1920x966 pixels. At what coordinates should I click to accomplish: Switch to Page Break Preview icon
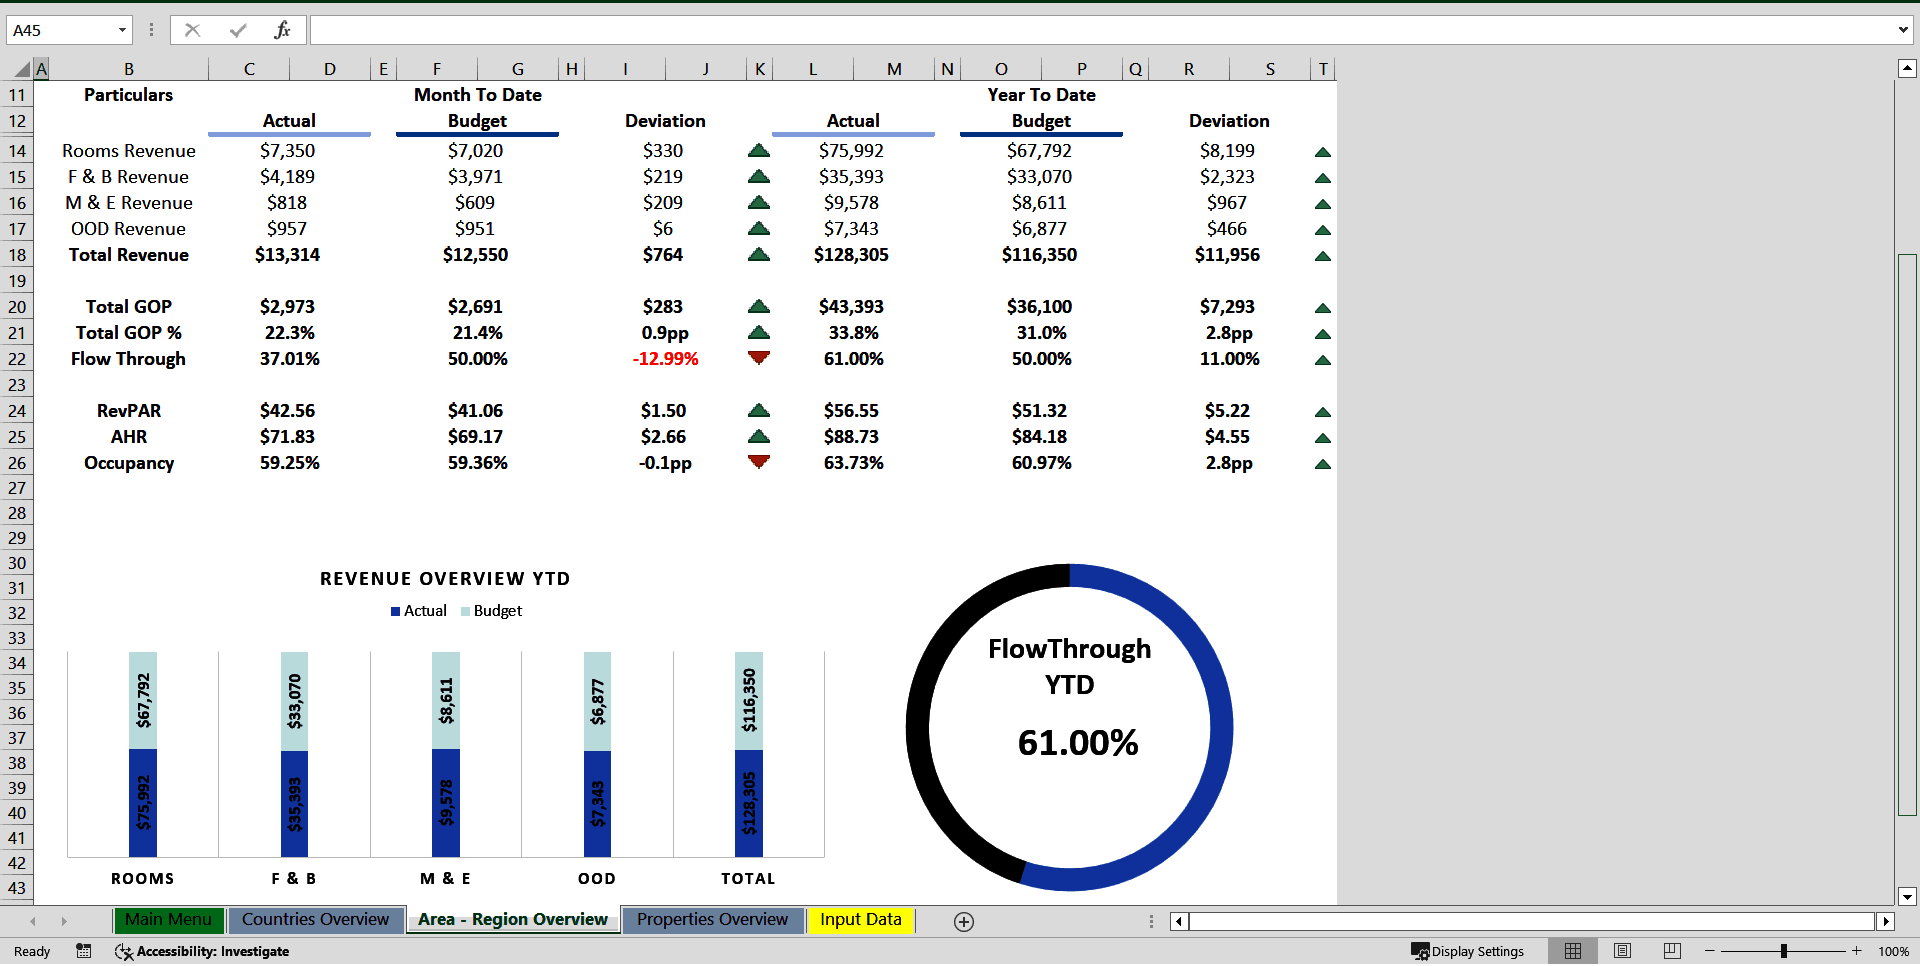(1672, 951)
